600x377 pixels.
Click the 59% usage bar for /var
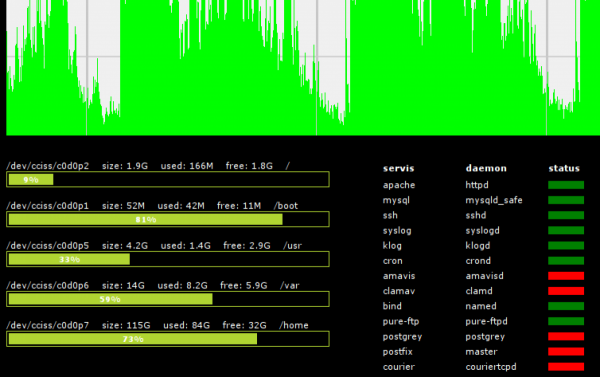tap(168, 299)
